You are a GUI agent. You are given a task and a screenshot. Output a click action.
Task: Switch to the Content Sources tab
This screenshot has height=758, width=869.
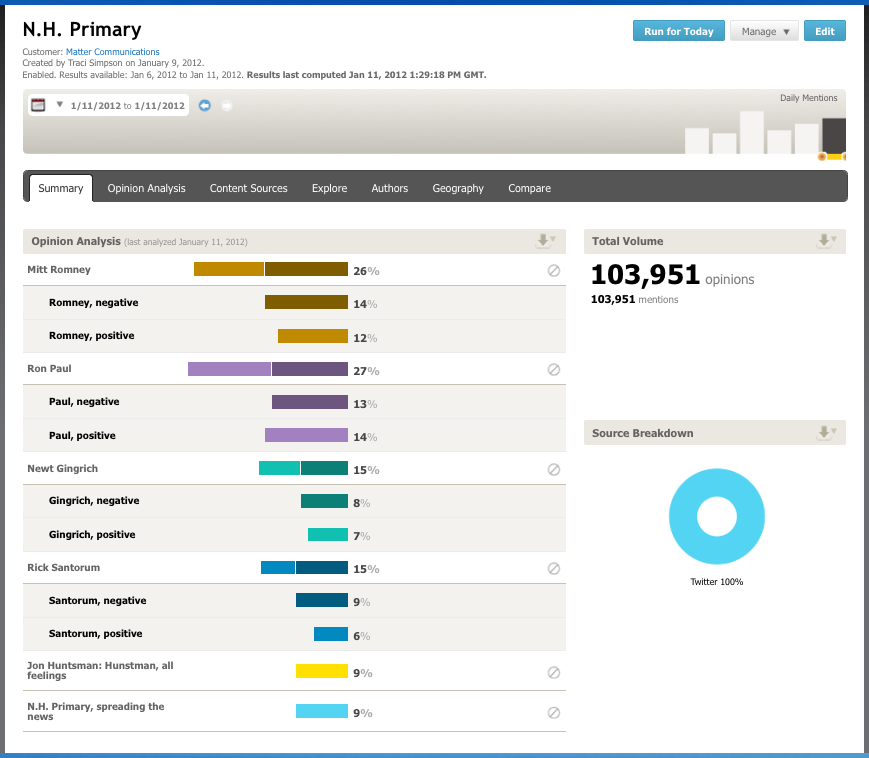point(248,188)
